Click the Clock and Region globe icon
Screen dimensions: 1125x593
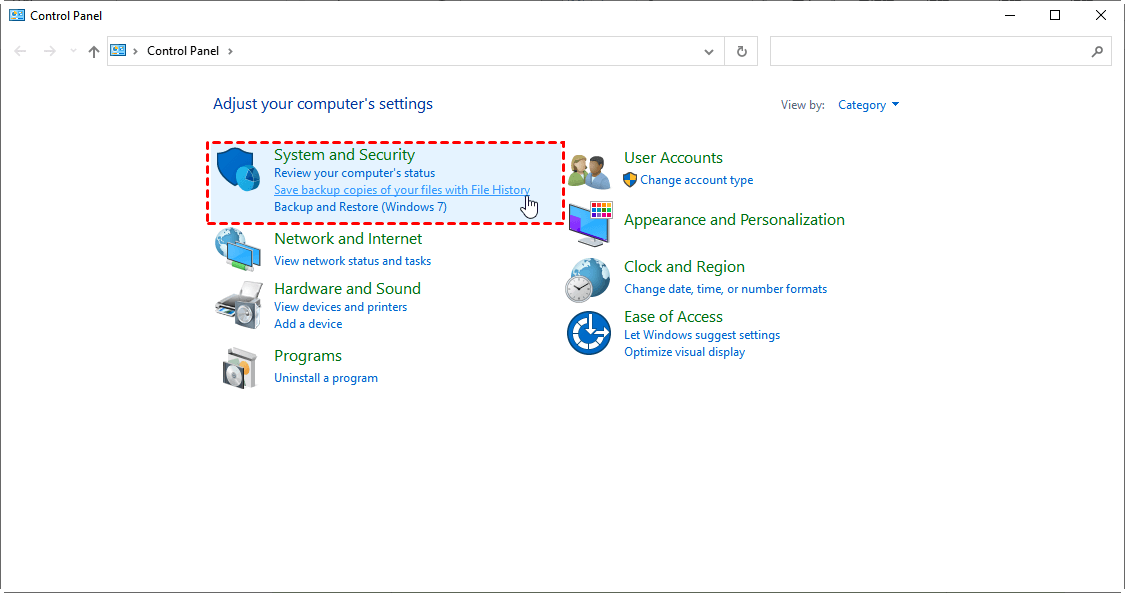tap(588, 279)
